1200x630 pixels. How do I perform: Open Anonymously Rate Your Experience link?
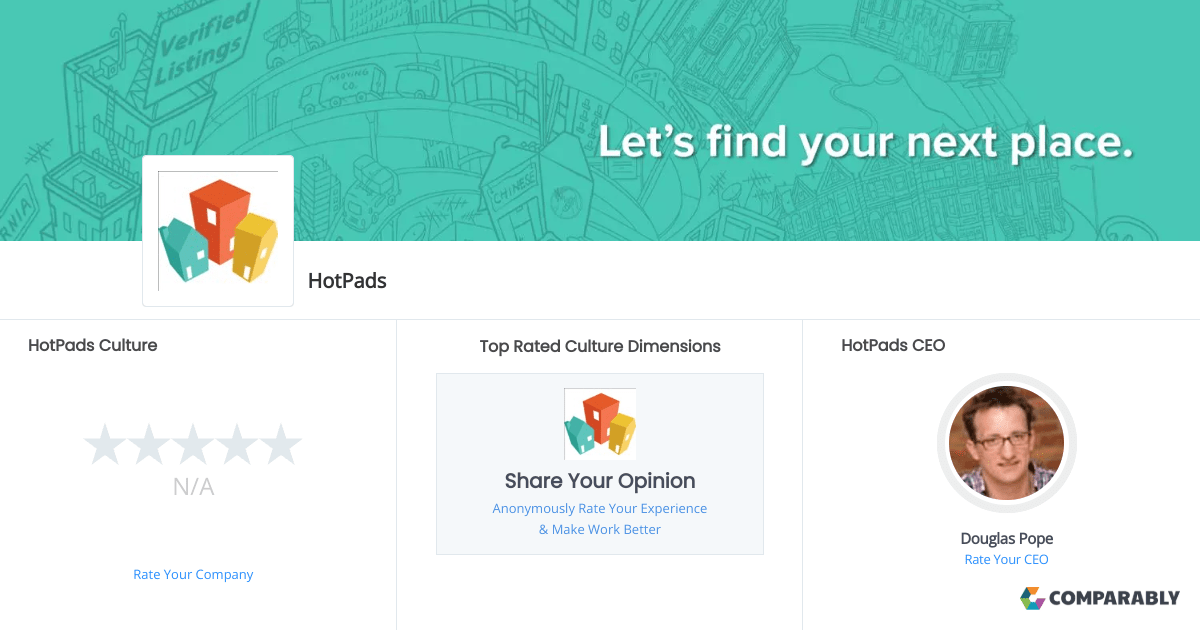point(599,508)
